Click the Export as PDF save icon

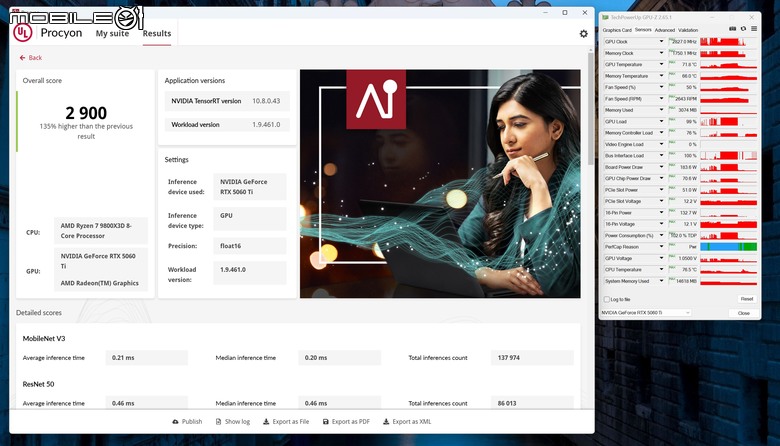point(326,422)
